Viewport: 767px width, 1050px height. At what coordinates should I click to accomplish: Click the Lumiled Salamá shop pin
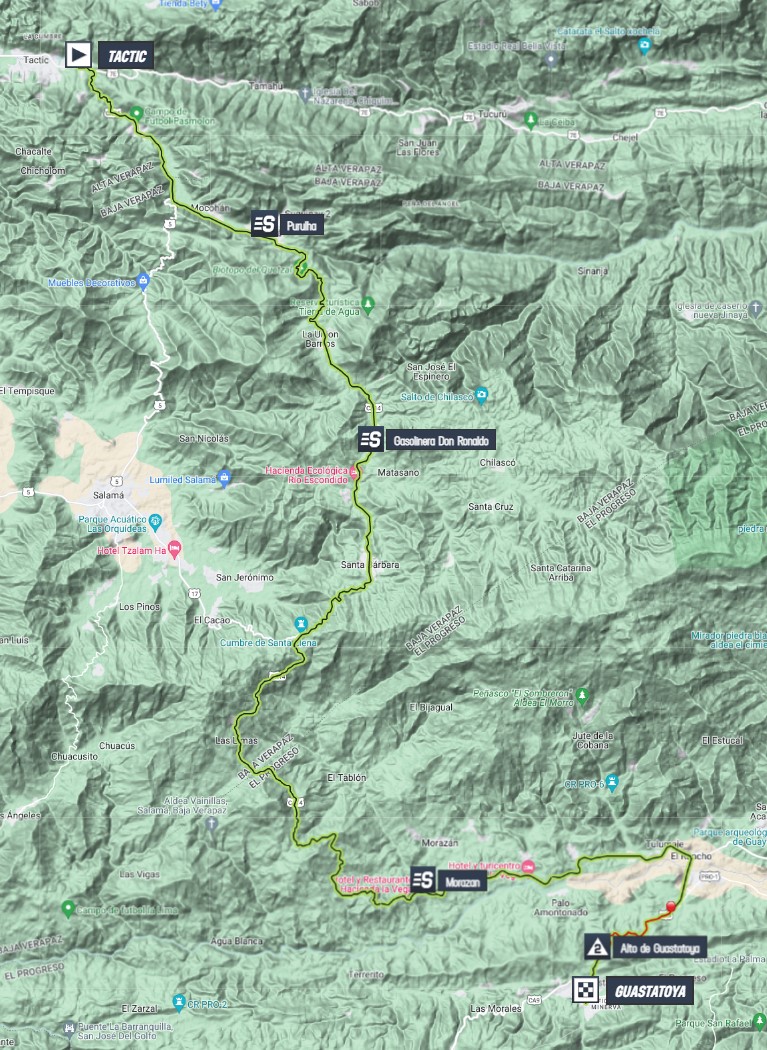point(224,478)
